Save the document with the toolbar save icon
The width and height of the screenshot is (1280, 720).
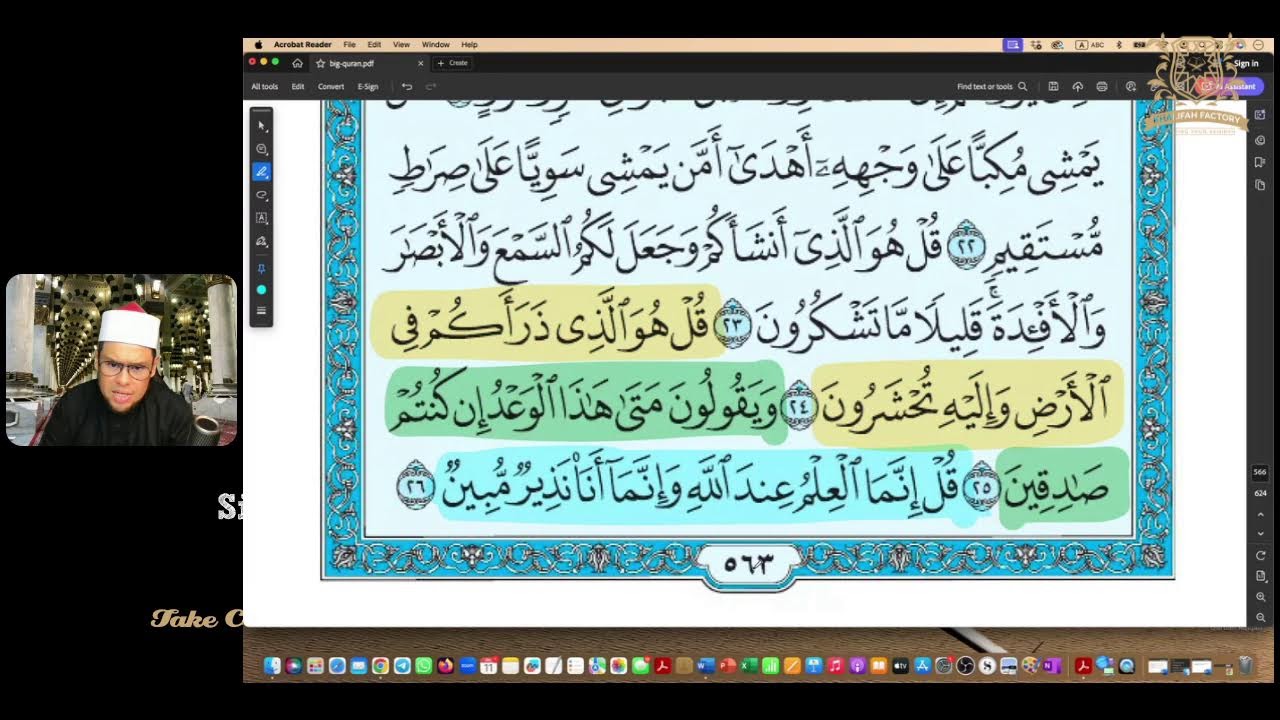[1053, 87]
